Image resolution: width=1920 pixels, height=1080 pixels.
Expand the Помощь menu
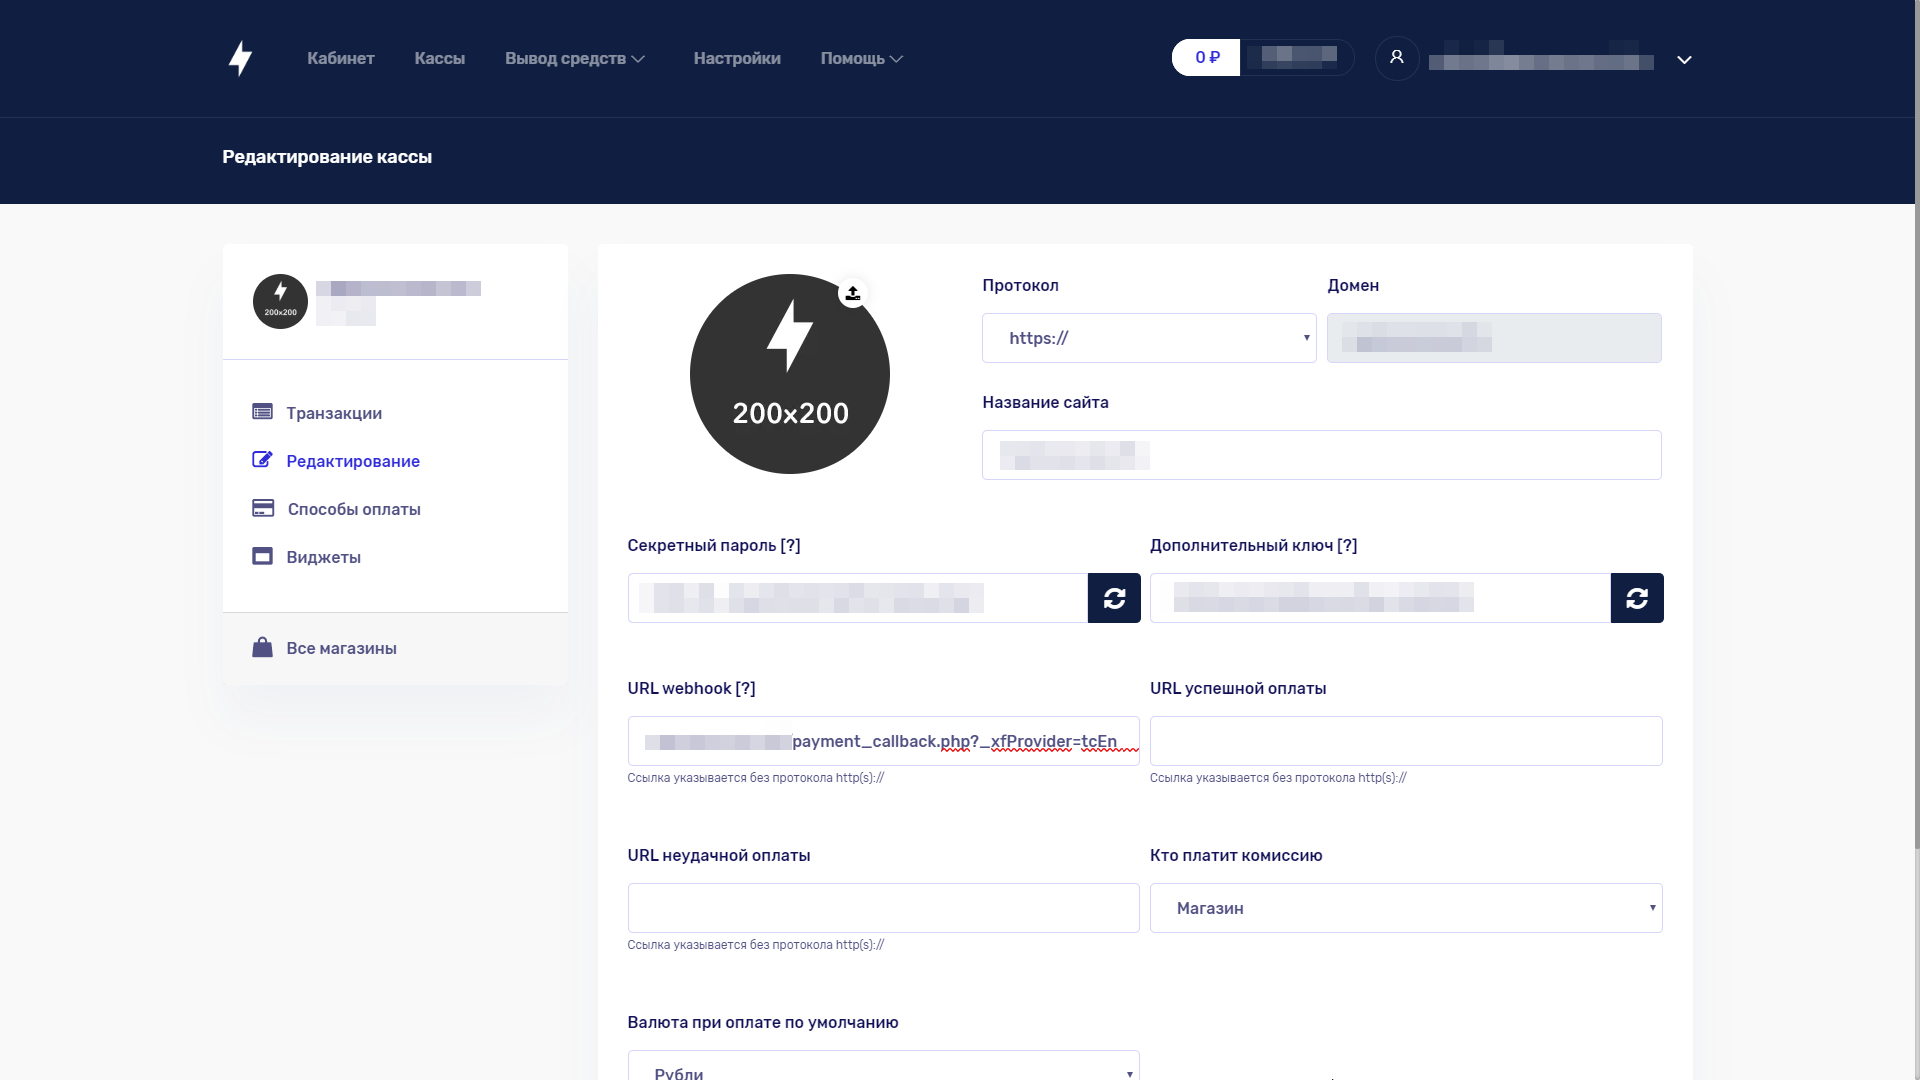[862, 59]
